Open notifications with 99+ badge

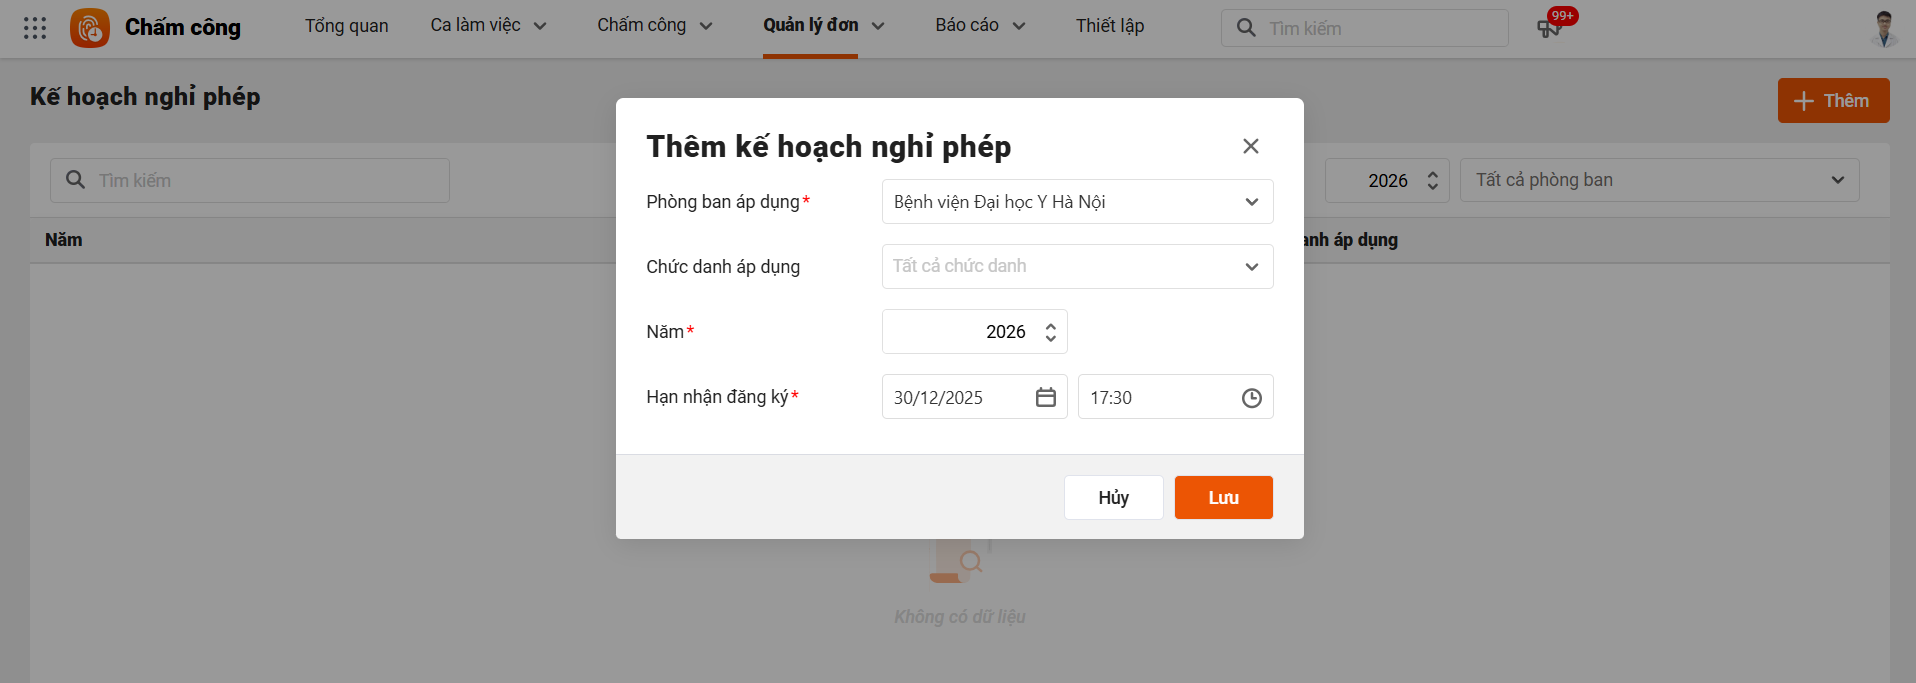[1549, 27]
